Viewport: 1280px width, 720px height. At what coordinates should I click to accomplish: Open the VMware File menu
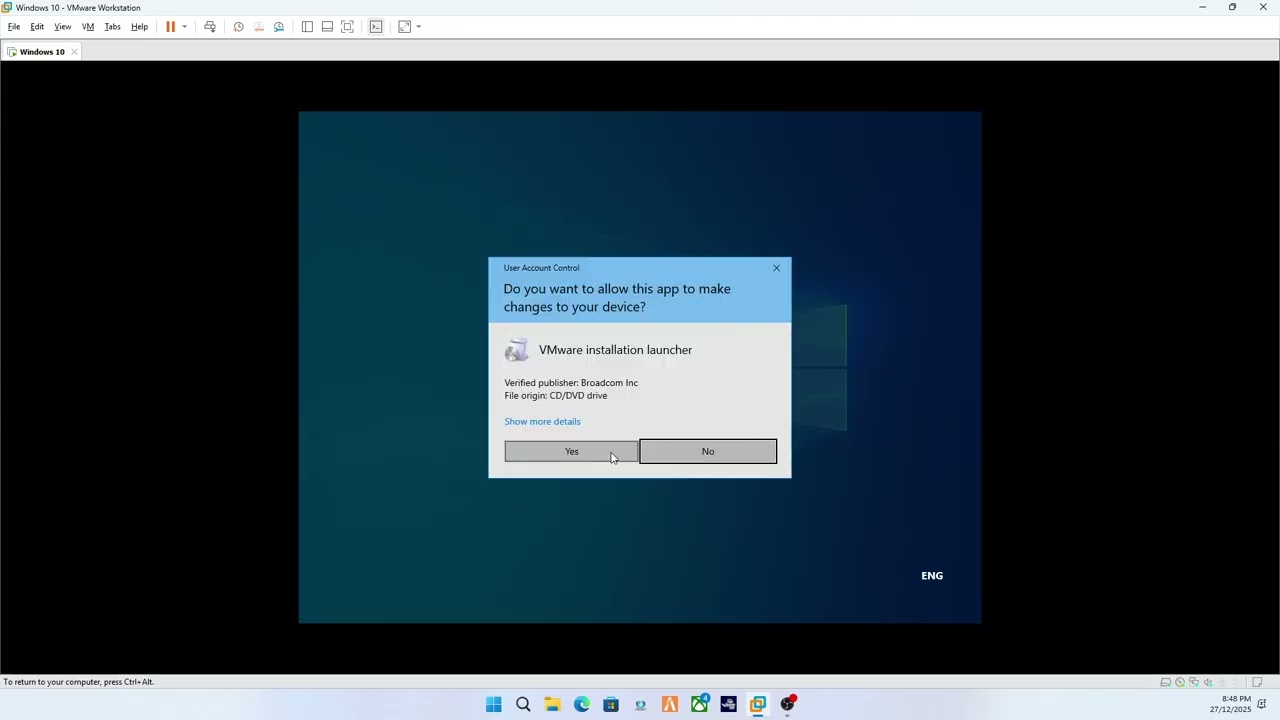pyautogui.click(x=14, y=27)
